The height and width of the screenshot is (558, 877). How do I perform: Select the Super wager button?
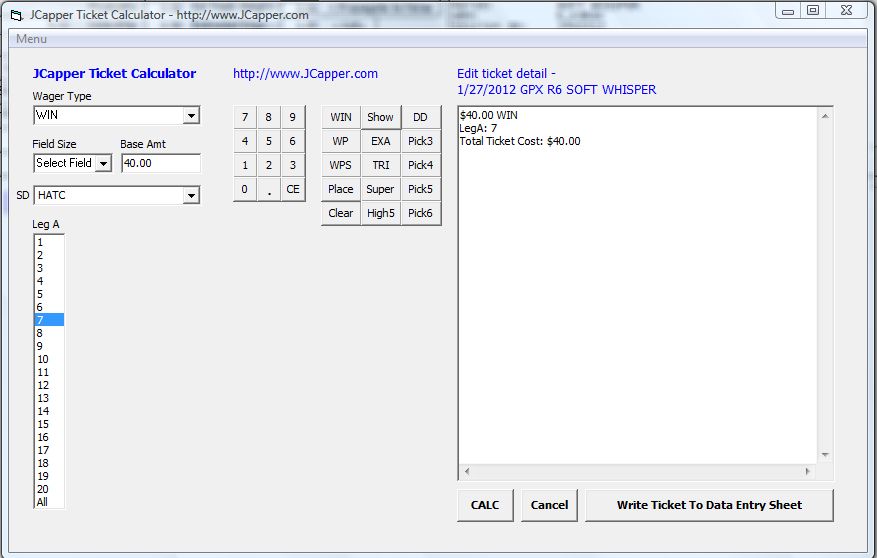click(x=380, y=190)
